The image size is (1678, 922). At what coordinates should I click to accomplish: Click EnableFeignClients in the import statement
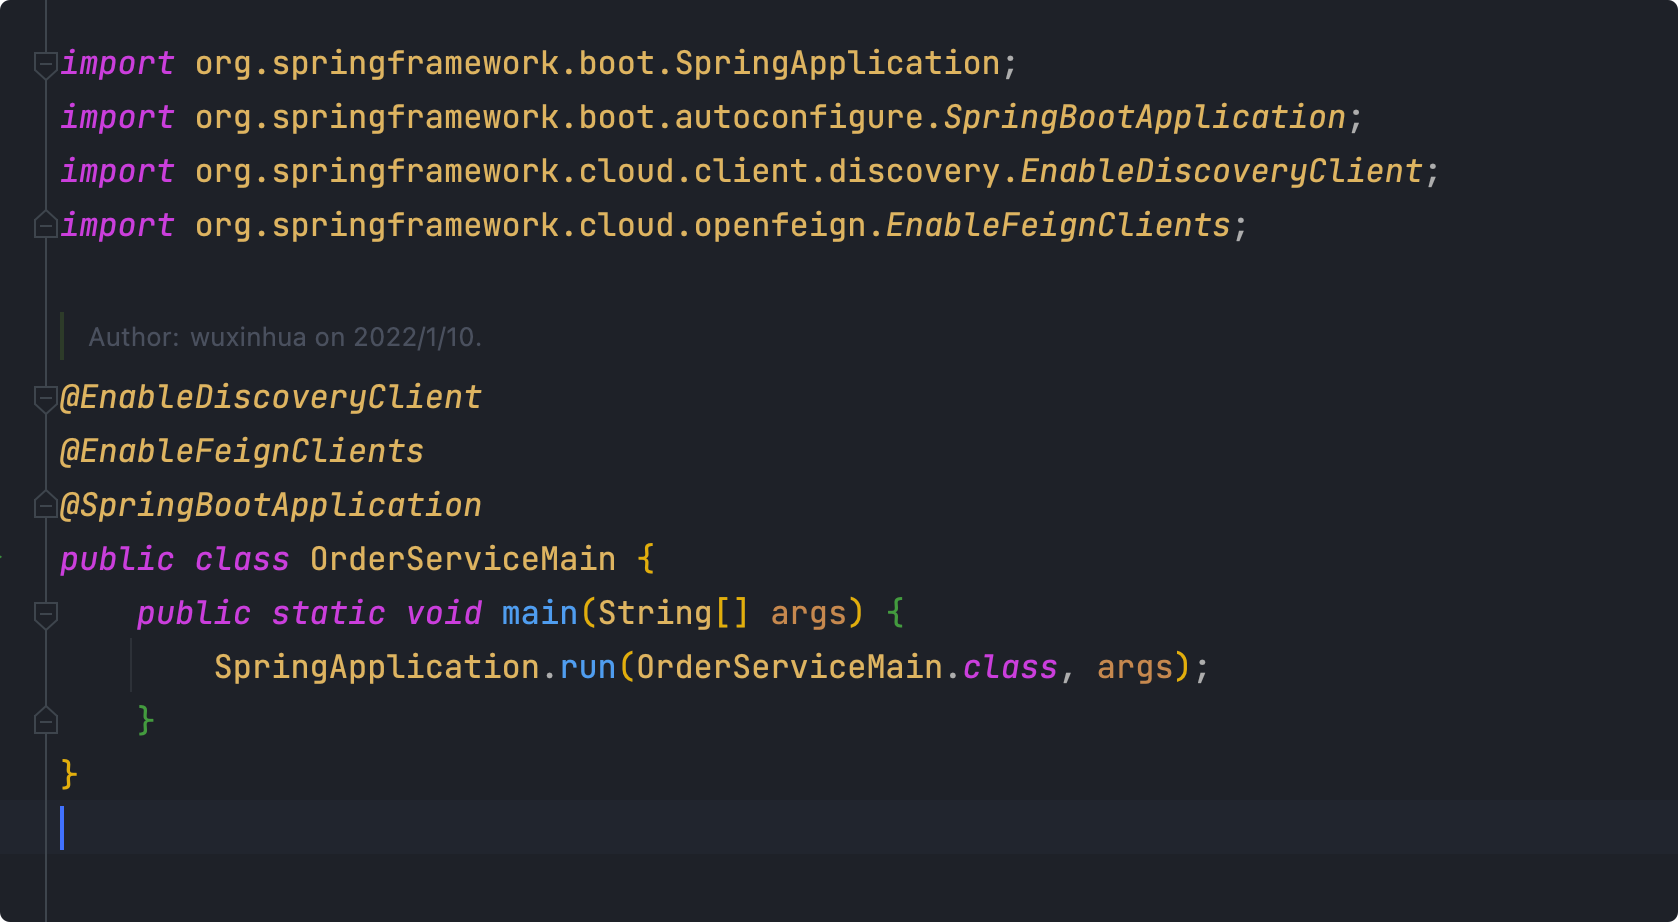(1058, 225)
